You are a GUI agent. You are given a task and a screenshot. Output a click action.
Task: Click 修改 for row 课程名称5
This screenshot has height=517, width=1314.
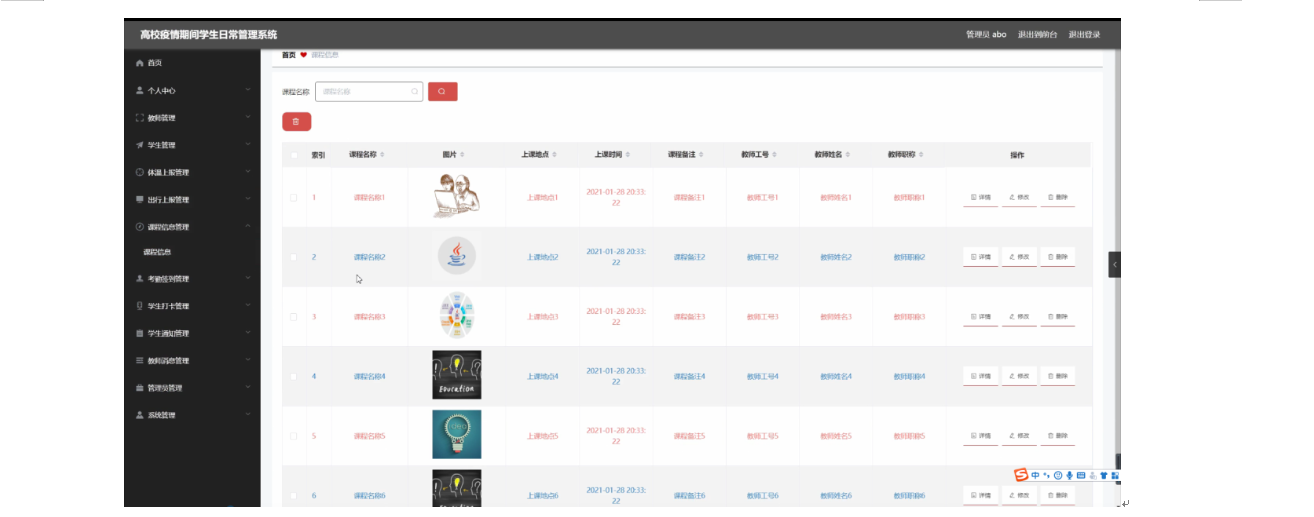tap(1019, 436)
